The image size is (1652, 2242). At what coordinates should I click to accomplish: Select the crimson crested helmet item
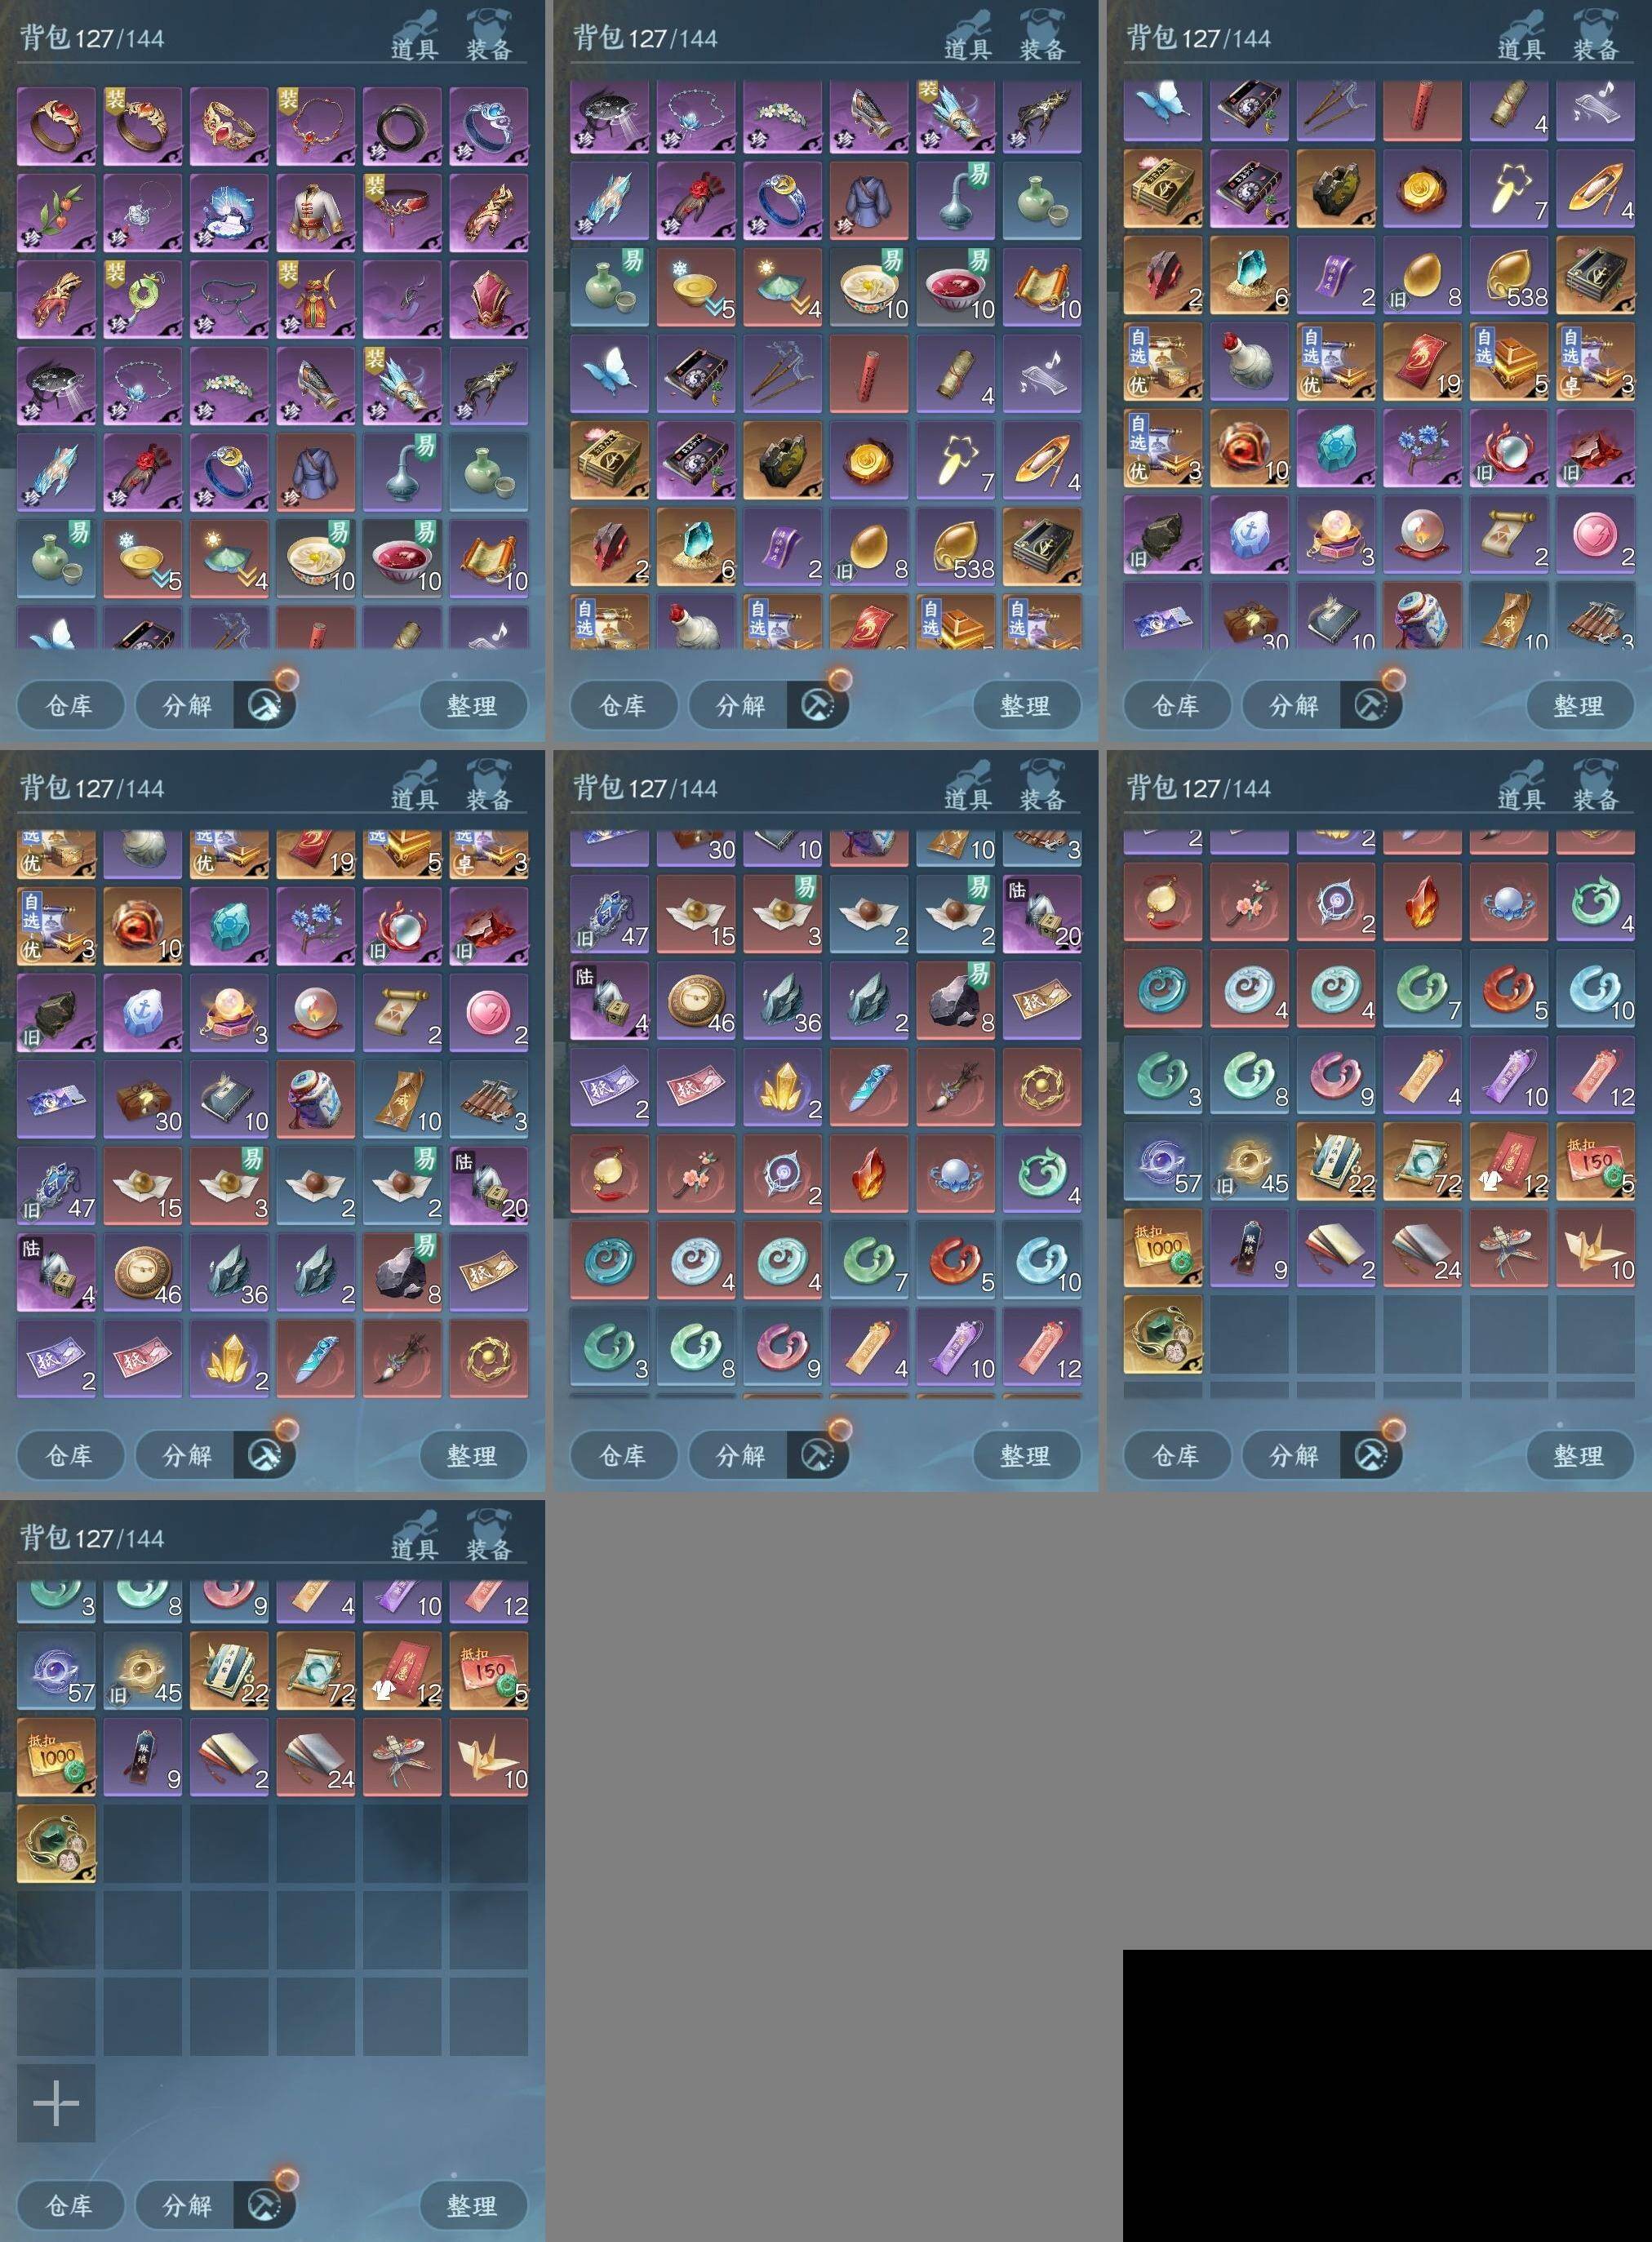click(x=489, y=299)
